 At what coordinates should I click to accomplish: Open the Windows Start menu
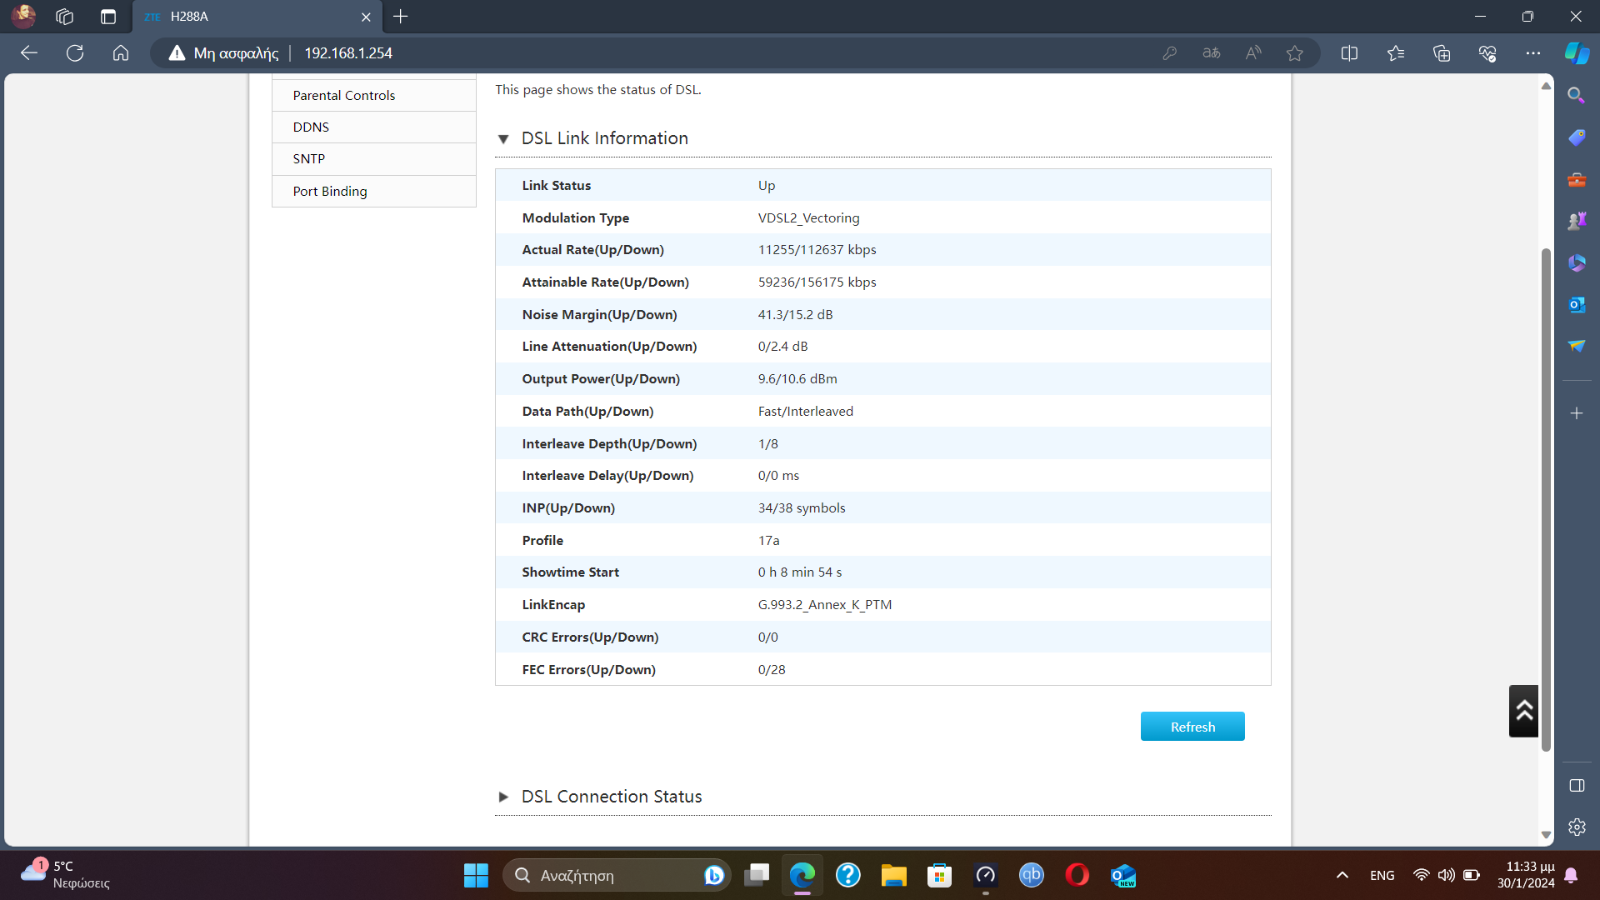(x=476, y=875)
